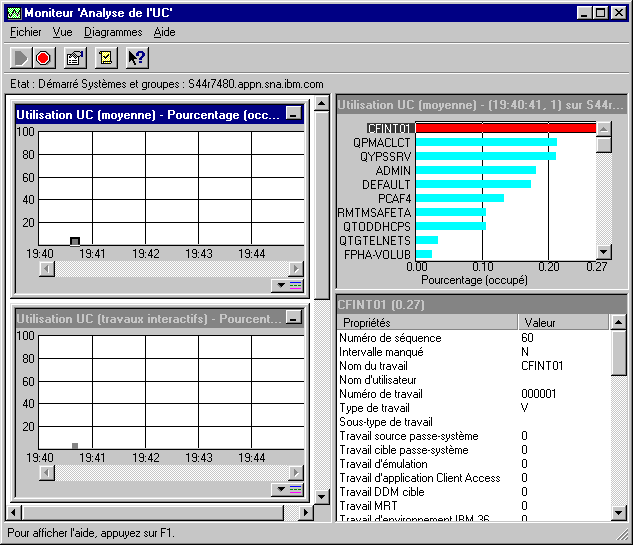Select the Travail d'émulation row
This screenshot has height=545, width=633.
pyautogui.click(x=473, y=464)
